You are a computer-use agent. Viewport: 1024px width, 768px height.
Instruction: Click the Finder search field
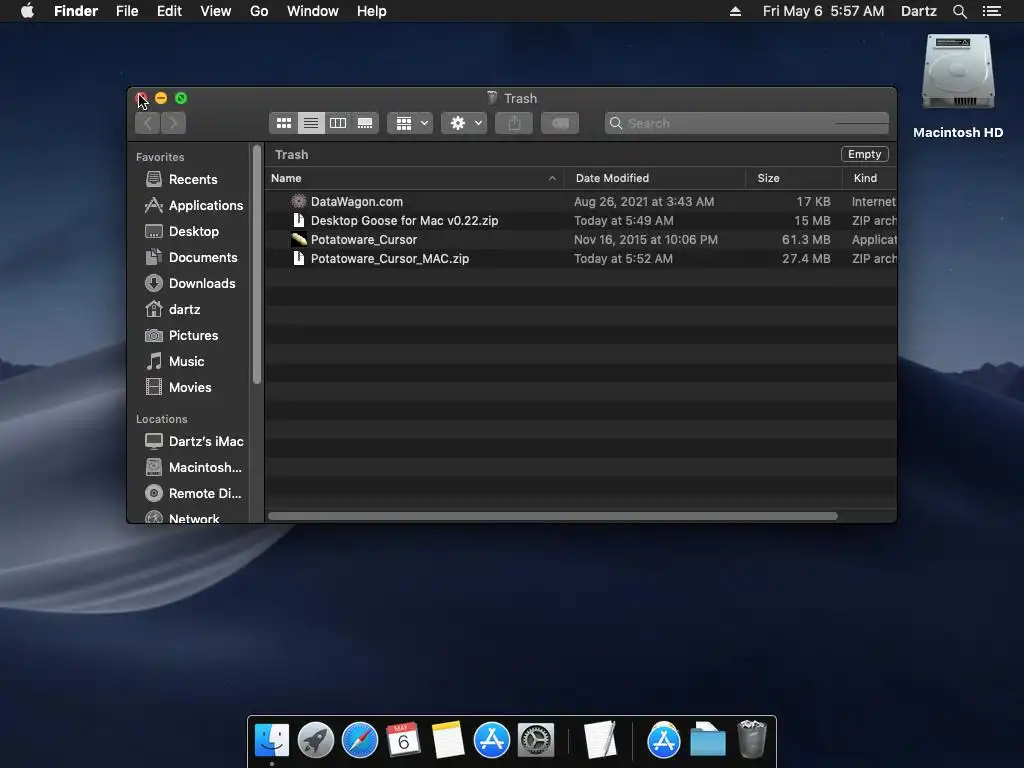coord(746,123)
